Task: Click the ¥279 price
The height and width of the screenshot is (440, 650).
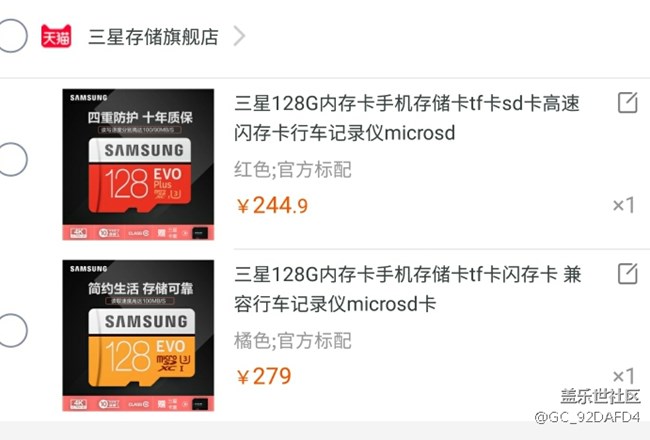Action: pyautogui.click(x=264, y=377)
